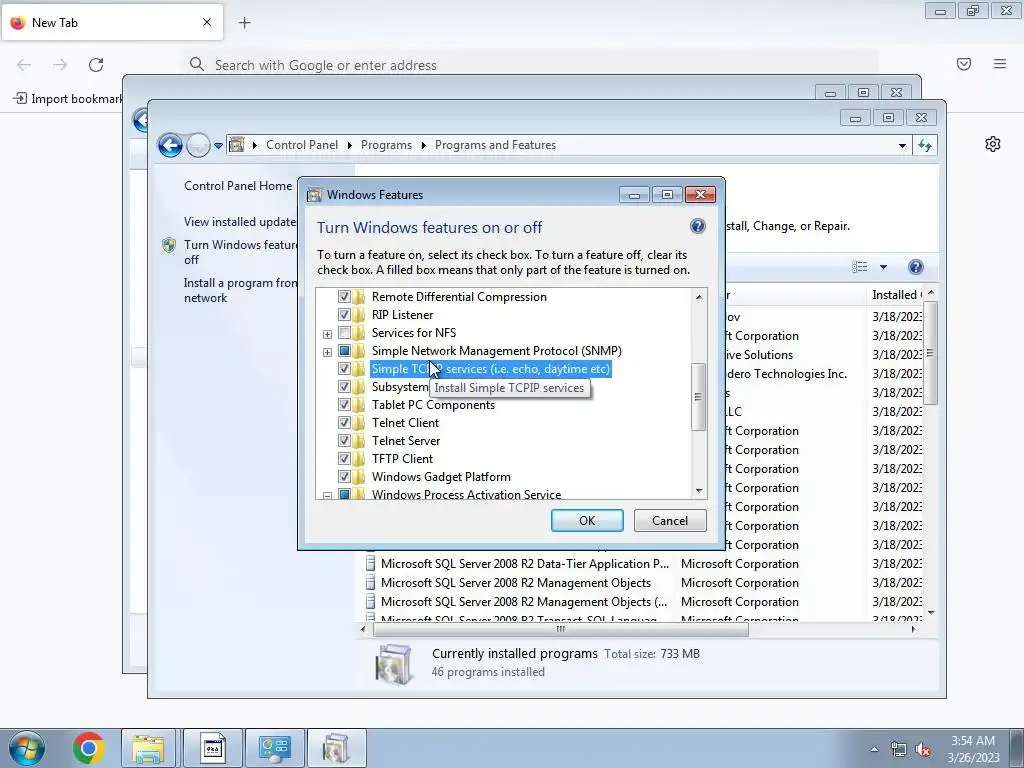The image size is (1024, 768).
Task: Click OK in Windows Features dialog
Action: tap(587, 520)
